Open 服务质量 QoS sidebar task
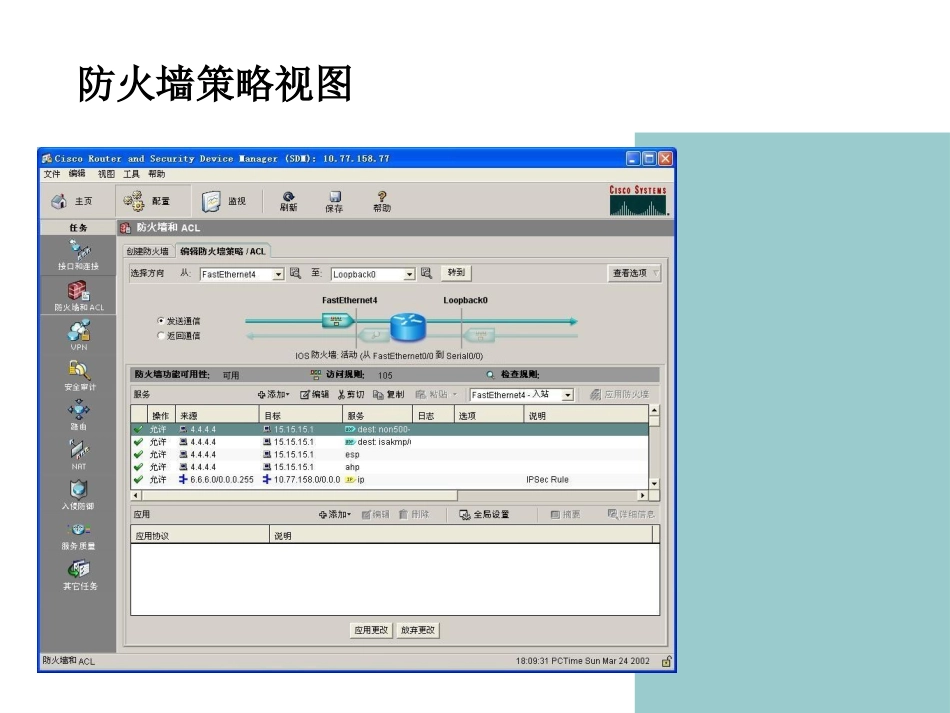Screen dimensions: 950x713 click(79, 536)
